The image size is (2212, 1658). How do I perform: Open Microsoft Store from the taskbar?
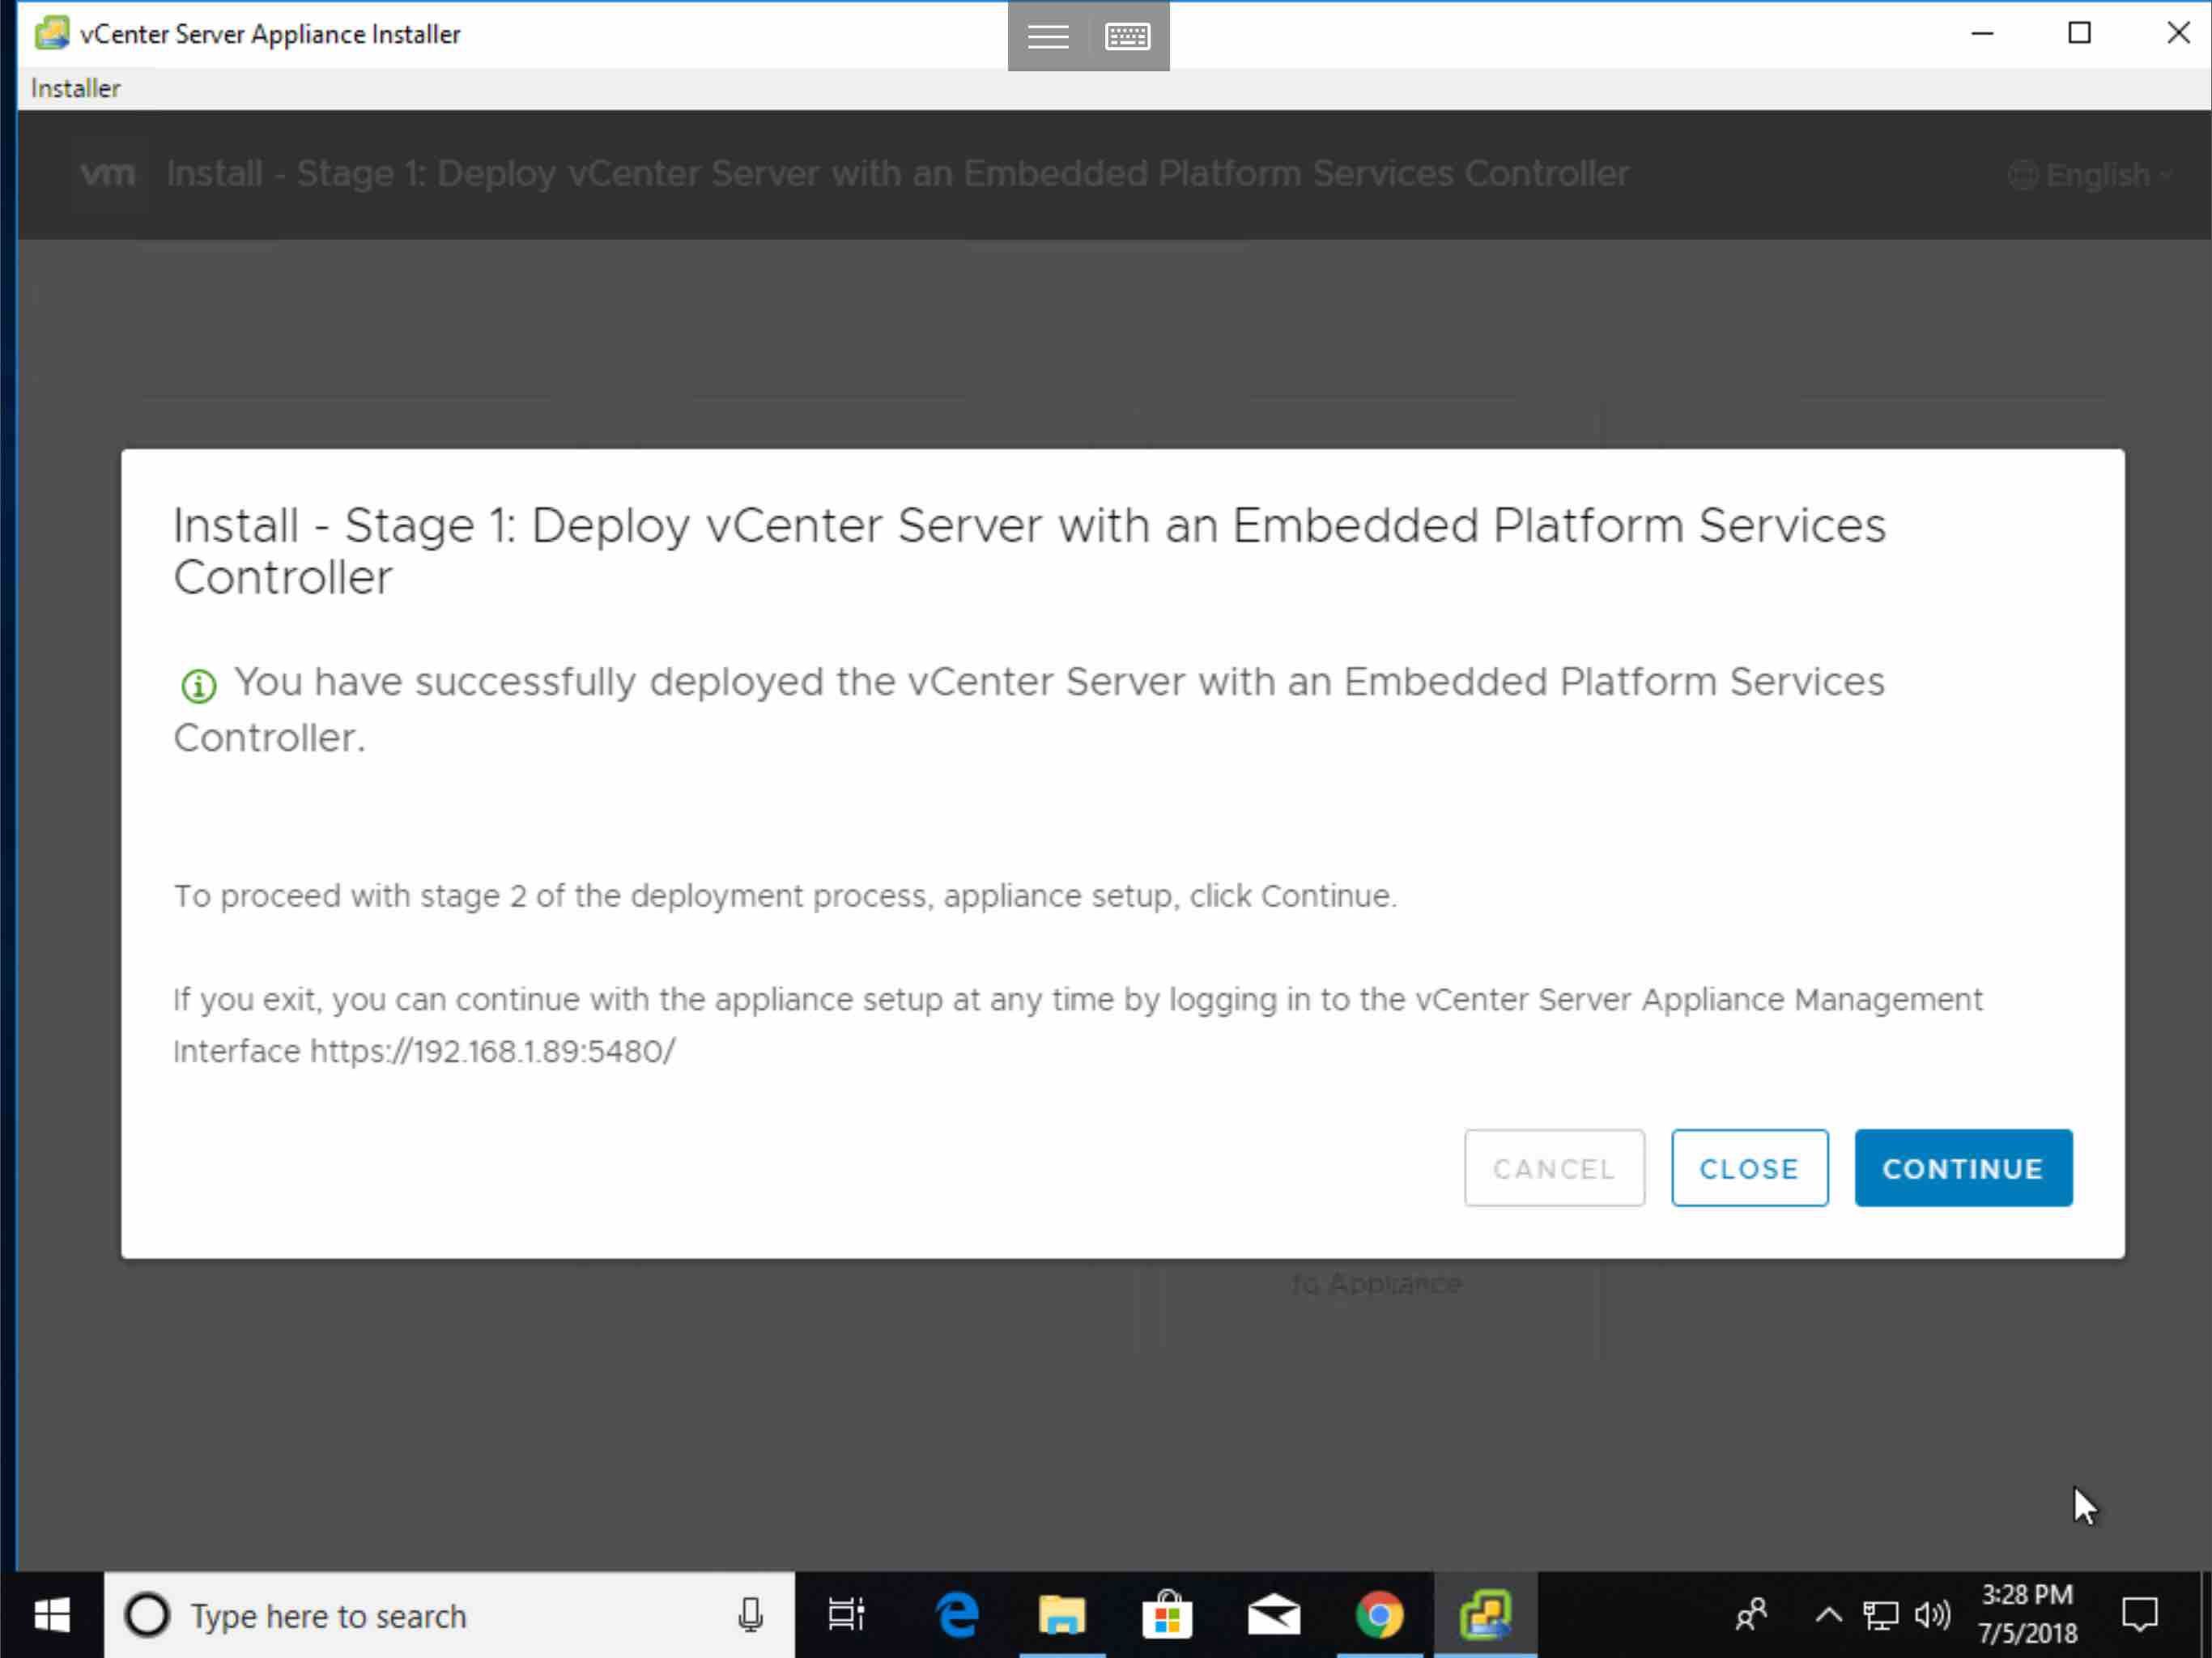(x=1167, y=1614)
